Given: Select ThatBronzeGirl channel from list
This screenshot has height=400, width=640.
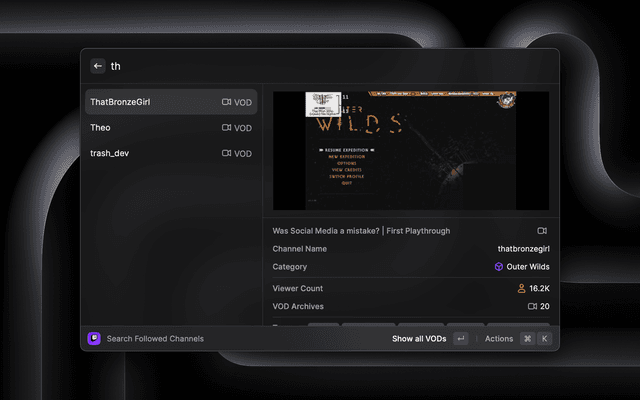Looking at the screenshot, I should point(171,102).
